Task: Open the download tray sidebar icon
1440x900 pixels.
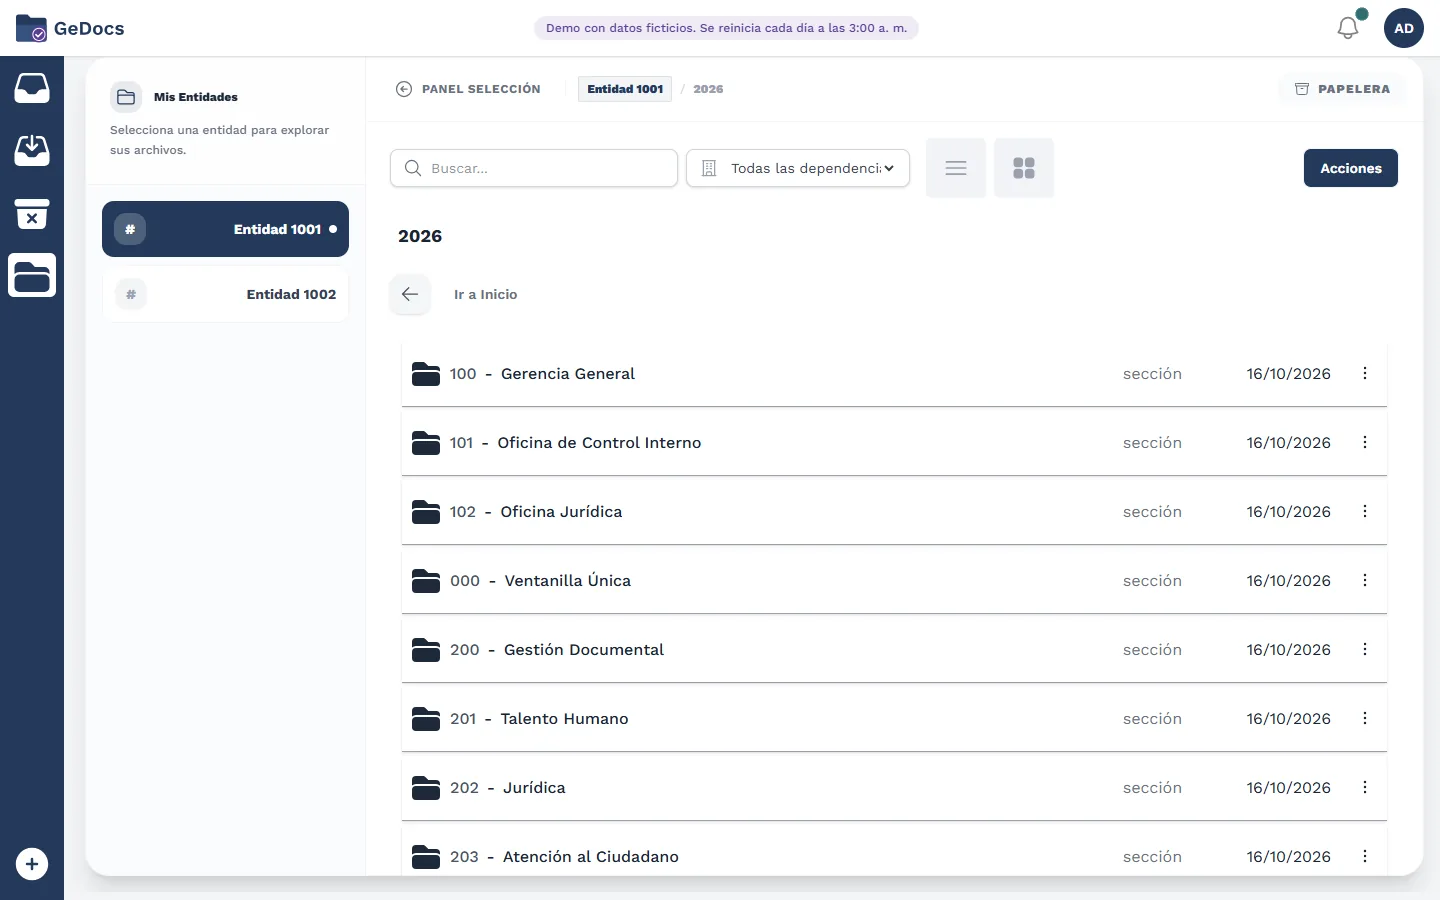Action: tap(32, 151)
